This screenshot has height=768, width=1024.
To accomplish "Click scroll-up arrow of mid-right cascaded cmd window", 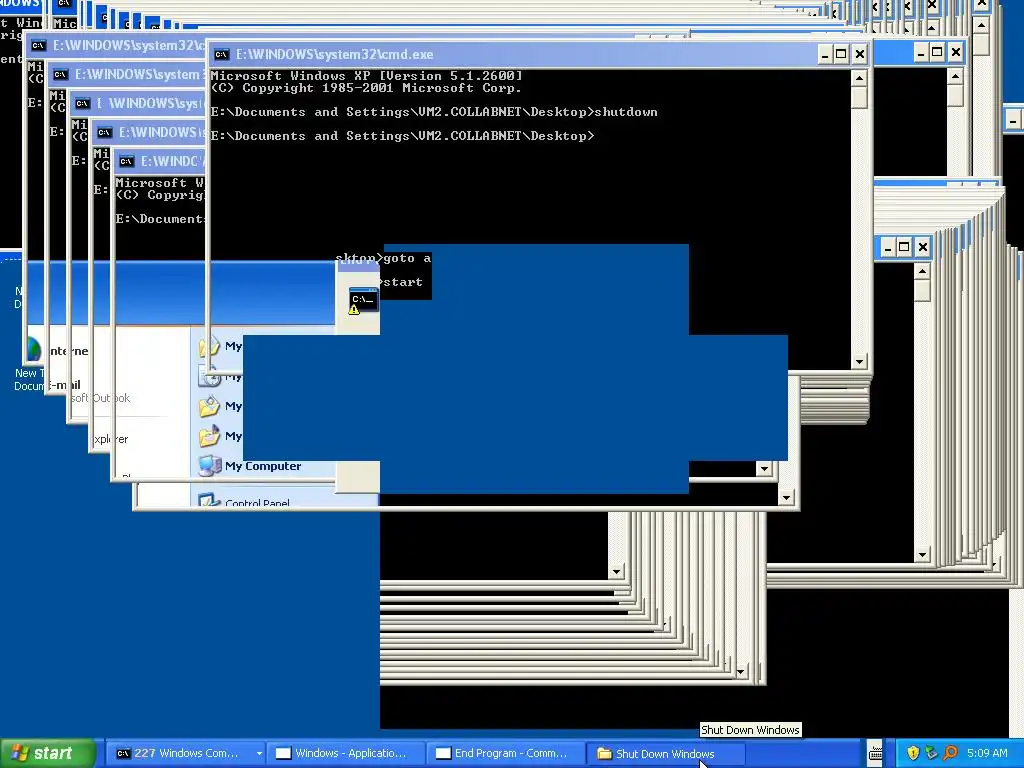I will click(921, 271).
